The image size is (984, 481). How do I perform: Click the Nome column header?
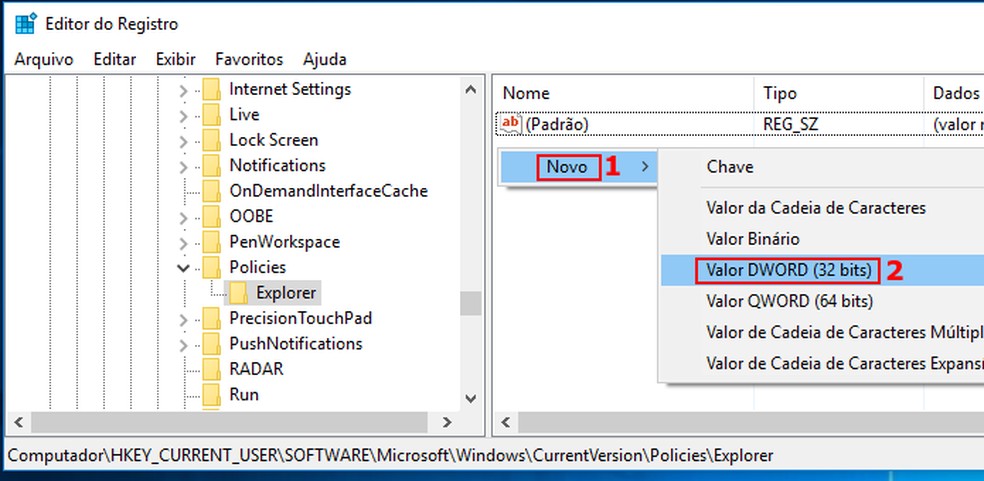(x=526, y=93)
